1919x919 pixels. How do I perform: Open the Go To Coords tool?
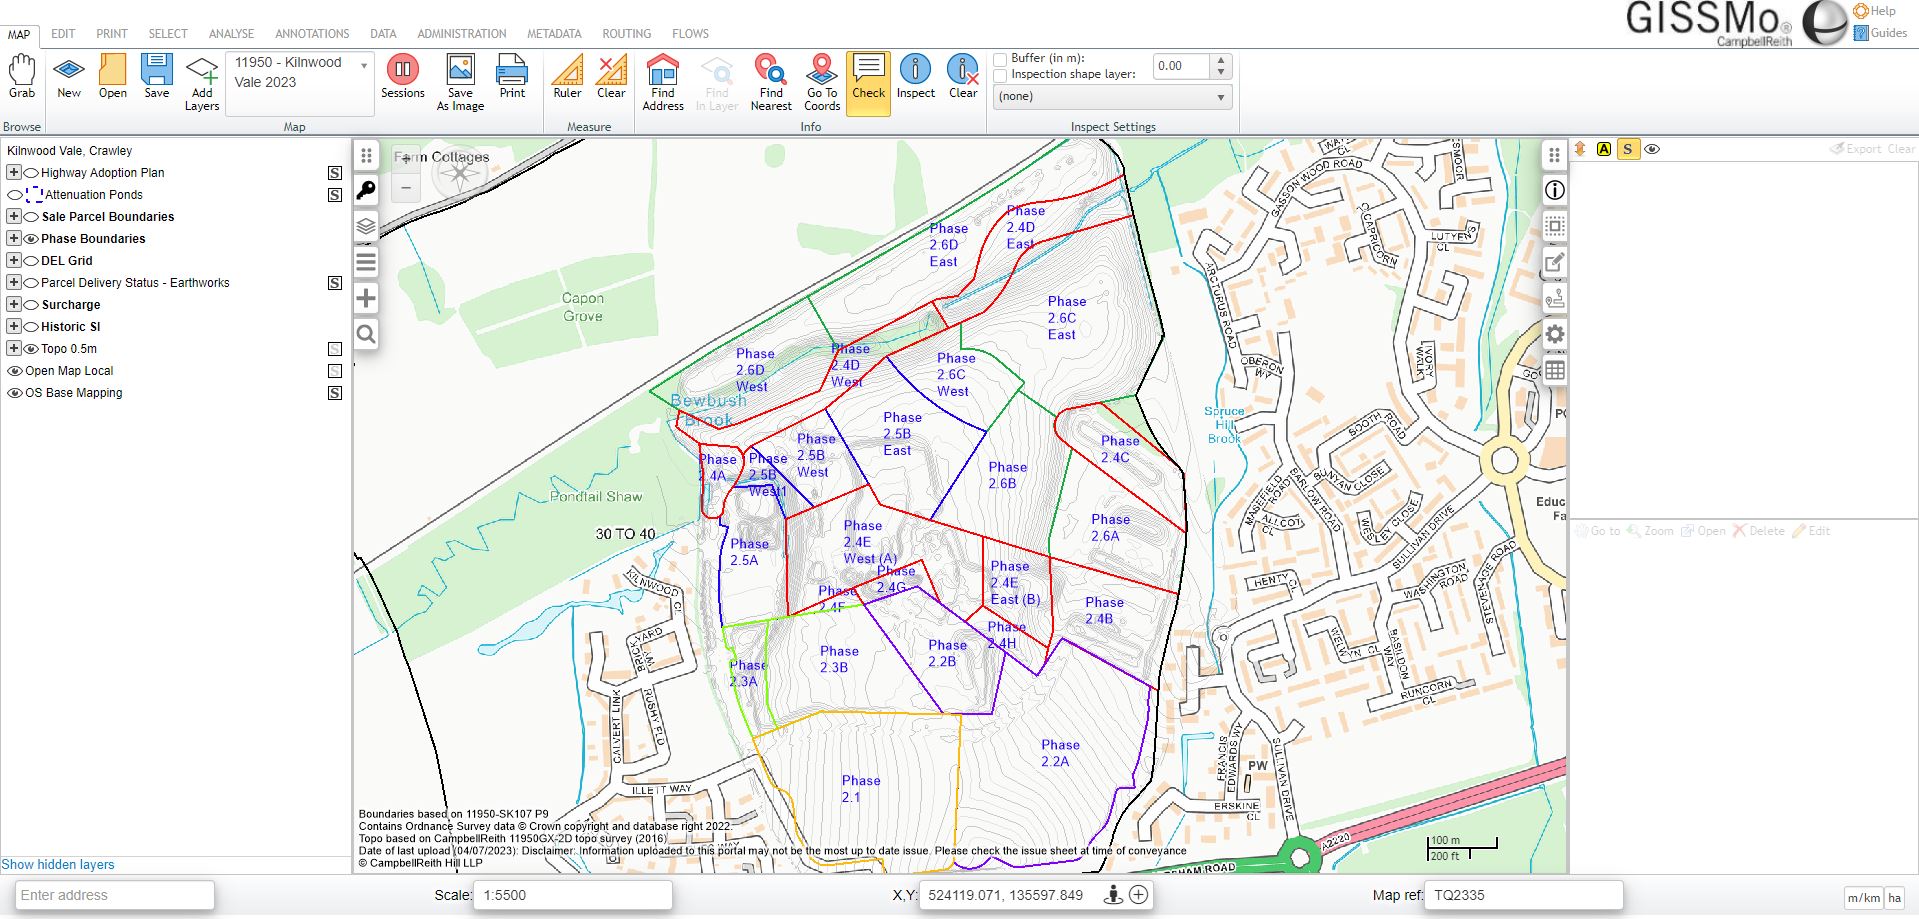tap(821, 81)
